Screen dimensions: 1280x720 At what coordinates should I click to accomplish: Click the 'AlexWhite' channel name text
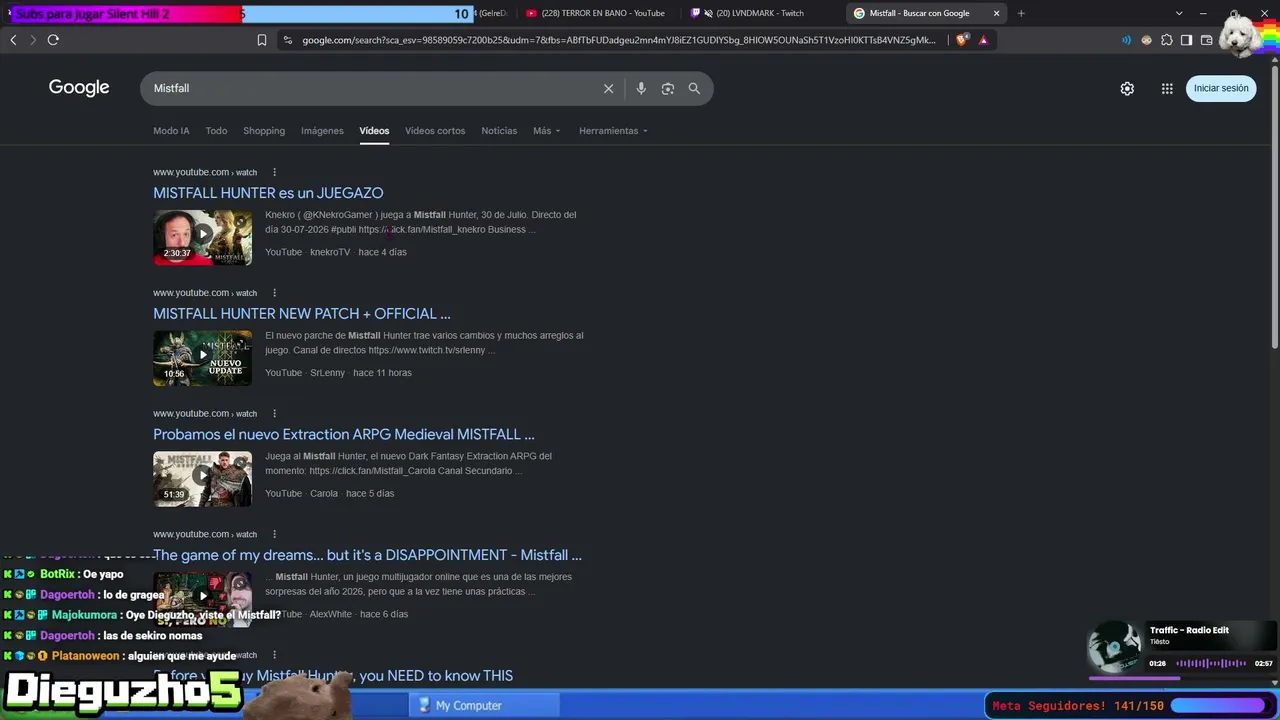(x=330, y=614)
